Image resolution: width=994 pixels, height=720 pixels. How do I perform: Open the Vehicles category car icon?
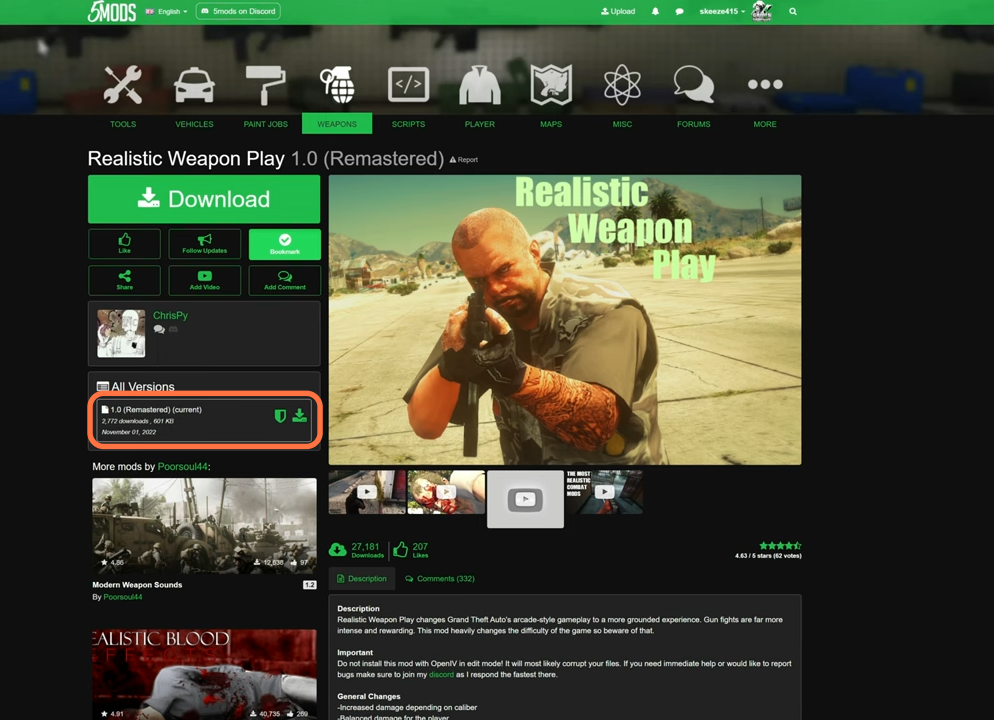point(194,85)
